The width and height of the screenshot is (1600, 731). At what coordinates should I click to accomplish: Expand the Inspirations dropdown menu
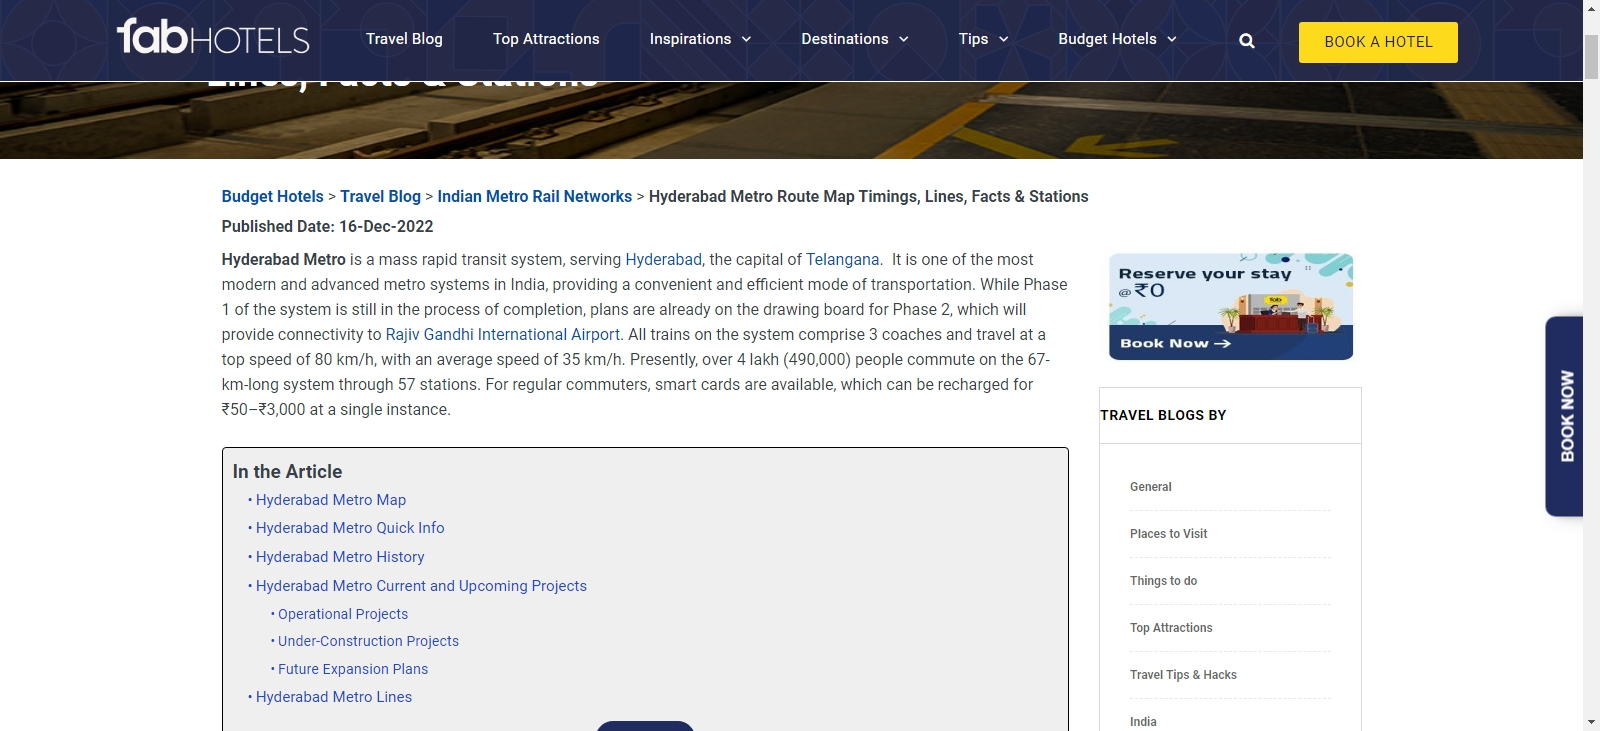coord(700,39)
